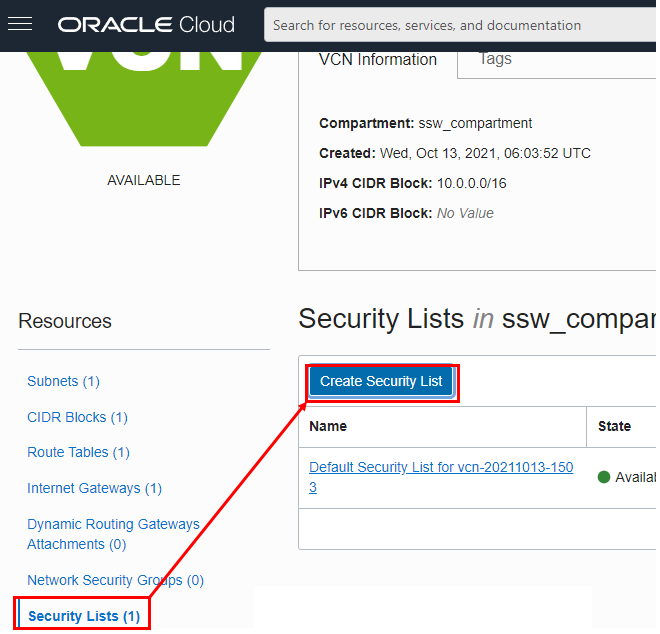This screenshot has height=634, width=660.
Task: Open Subnets (1) resource
Action: pyautogui.click(x=63, y=381)
